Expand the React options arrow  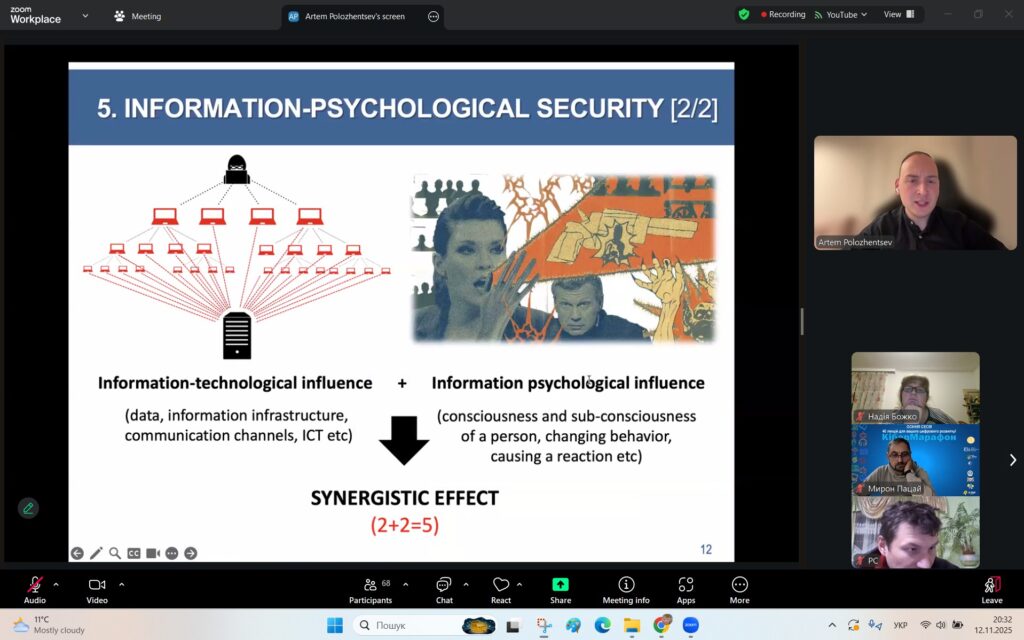(519, 584)
